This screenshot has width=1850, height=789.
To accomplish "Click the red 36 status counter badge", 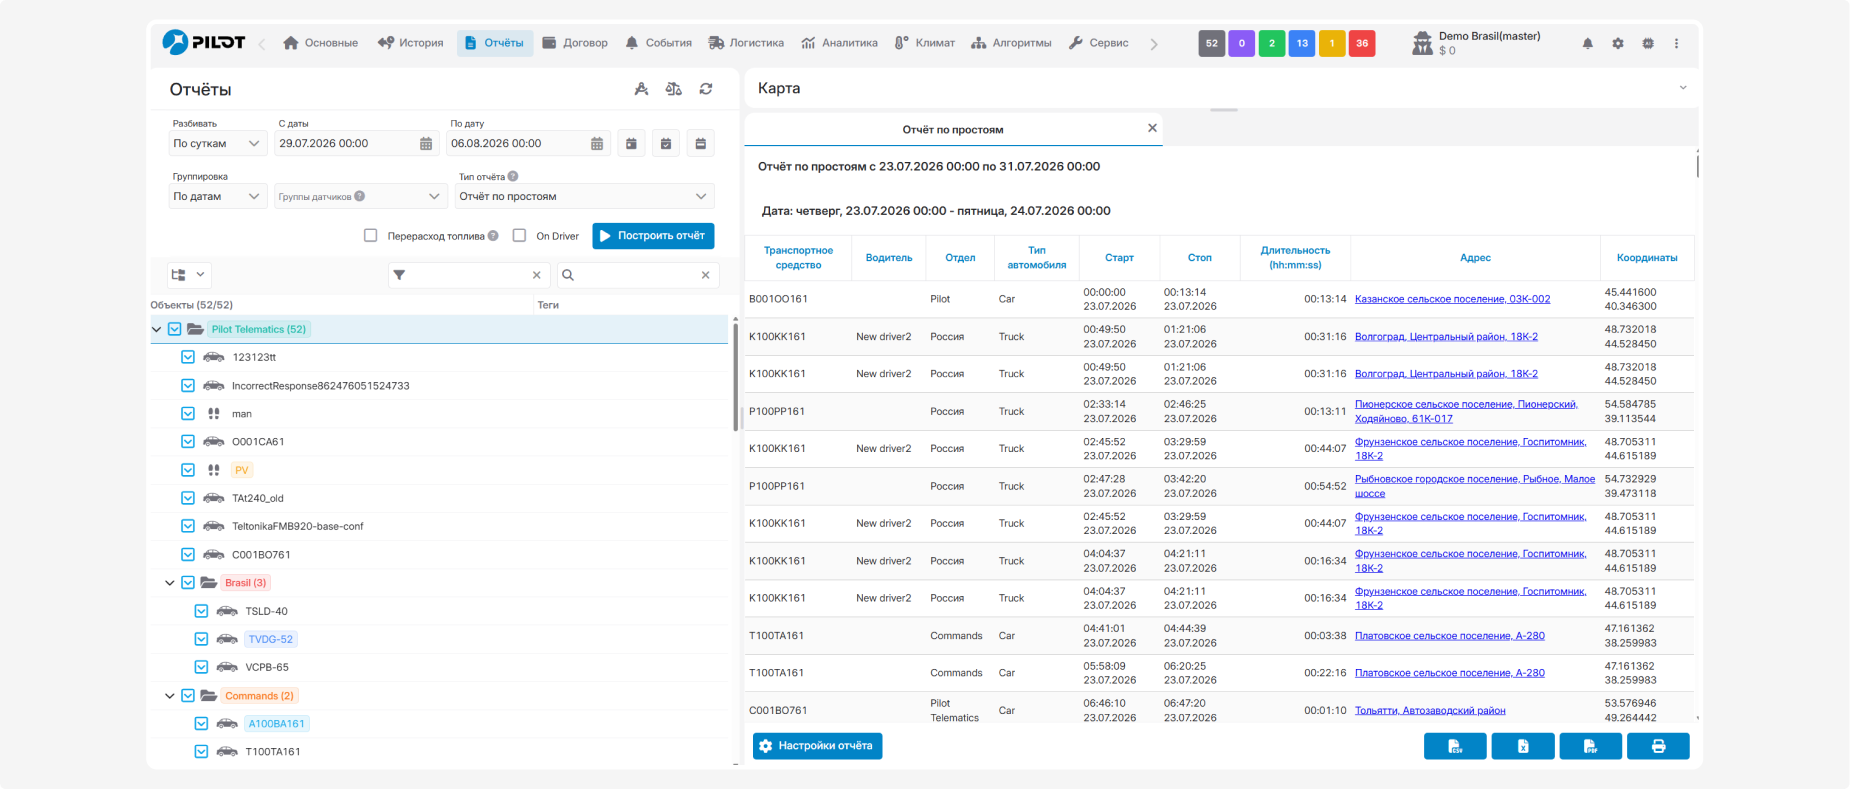I will (1362, 43).
